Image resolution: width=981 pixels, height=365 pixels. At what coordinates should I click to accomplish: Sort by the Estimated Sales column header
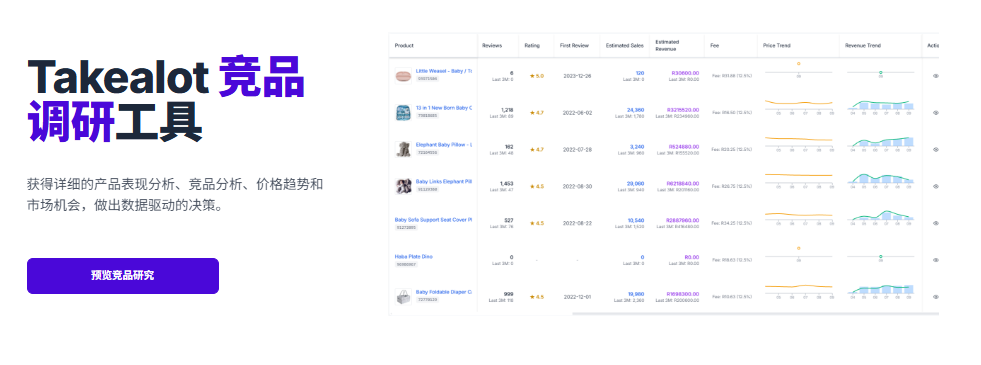(x=624, y=45)
